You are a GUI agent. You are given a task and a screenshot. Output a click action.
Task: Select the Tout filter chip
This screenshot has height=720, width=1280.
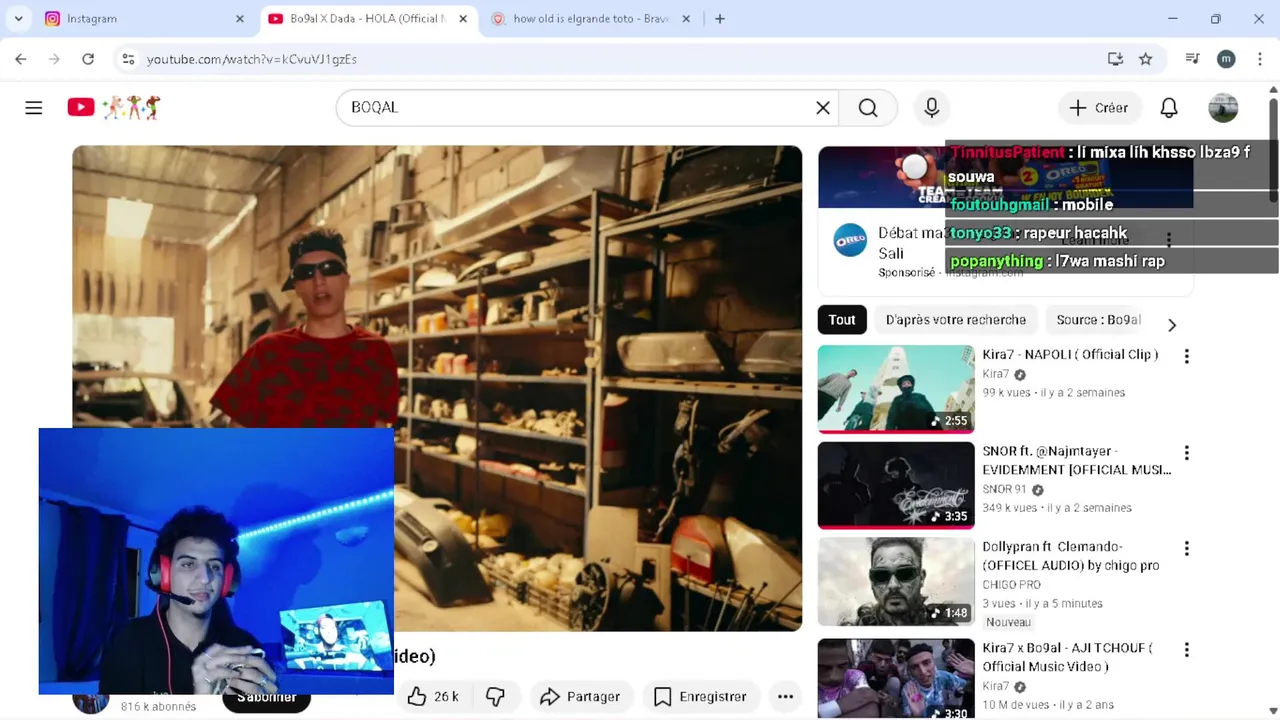[x=842, y=320]
